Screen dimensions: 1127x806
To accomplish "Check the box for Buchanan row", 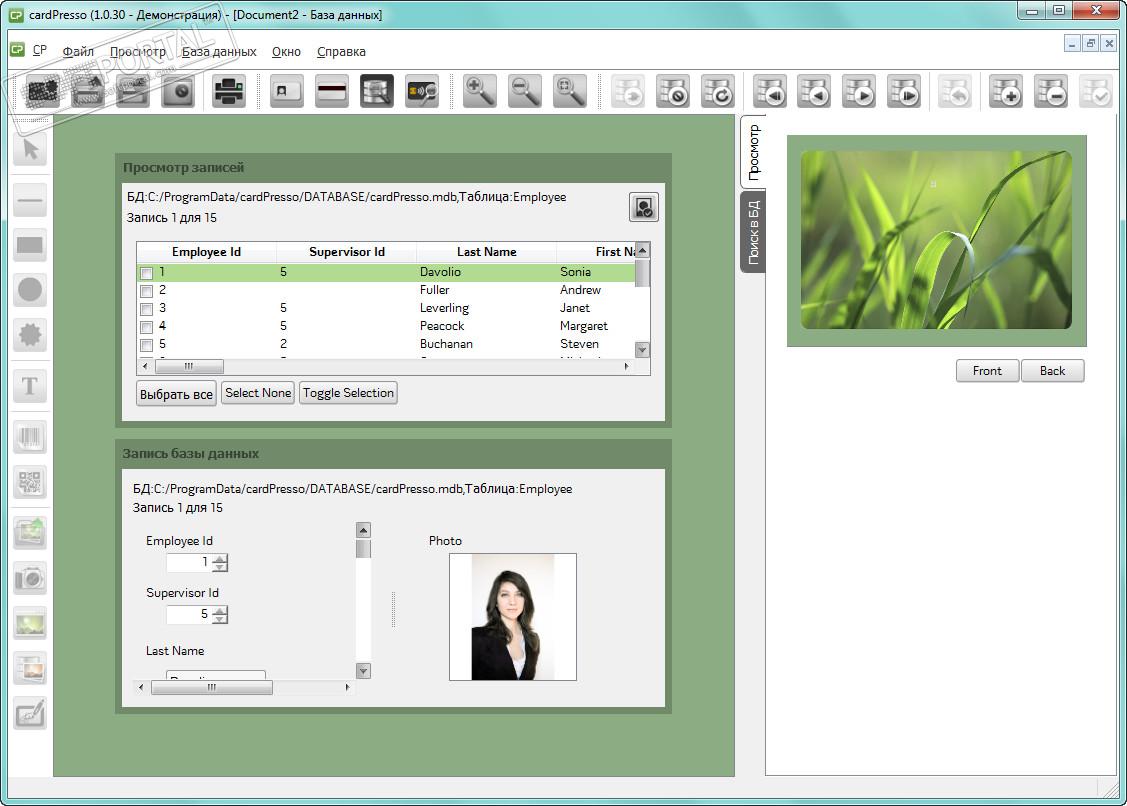I will click(x=146, y=345).
